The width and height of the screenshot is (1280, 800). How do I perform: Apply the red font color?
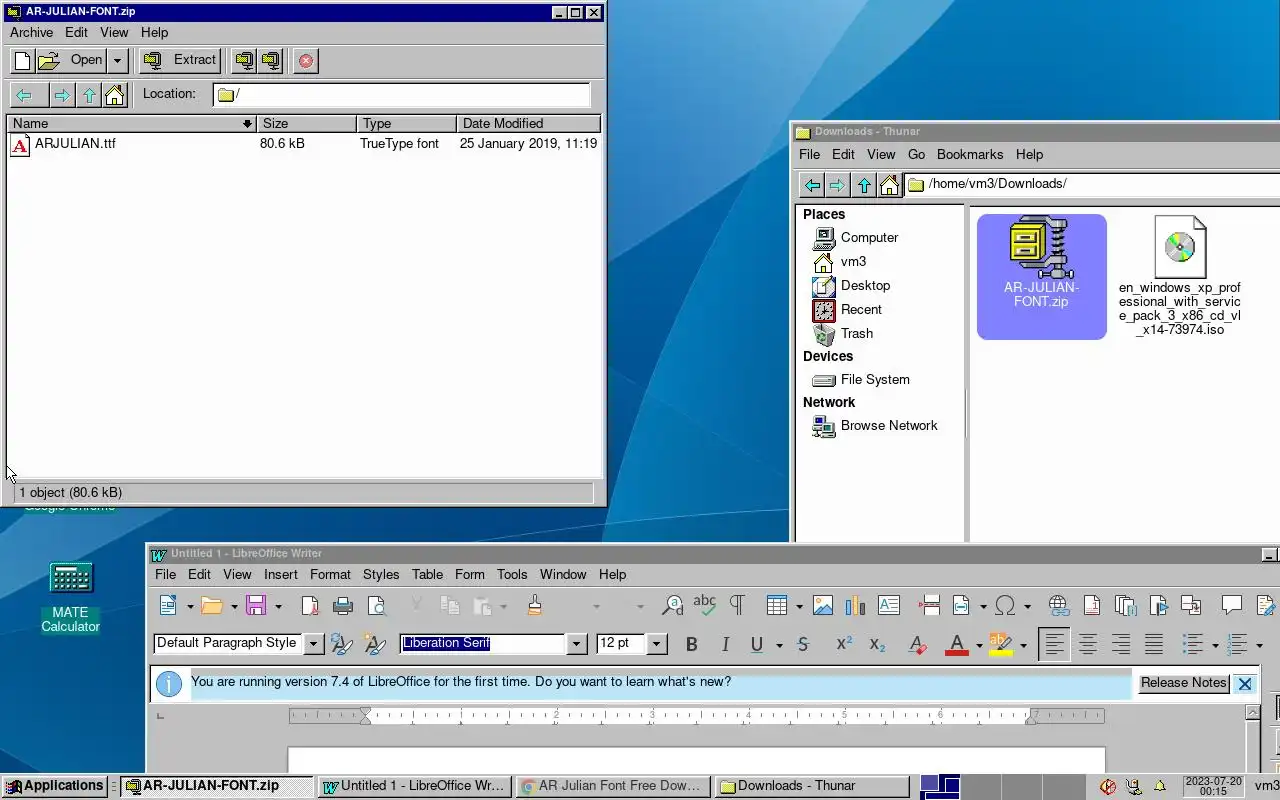coord(957,645)
